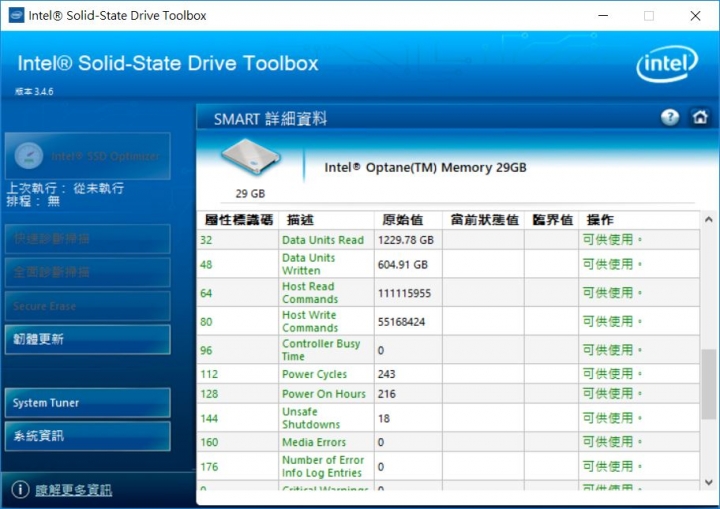Select the Data Units Read row
720x509 pixels.
click(x=448, y=240)
